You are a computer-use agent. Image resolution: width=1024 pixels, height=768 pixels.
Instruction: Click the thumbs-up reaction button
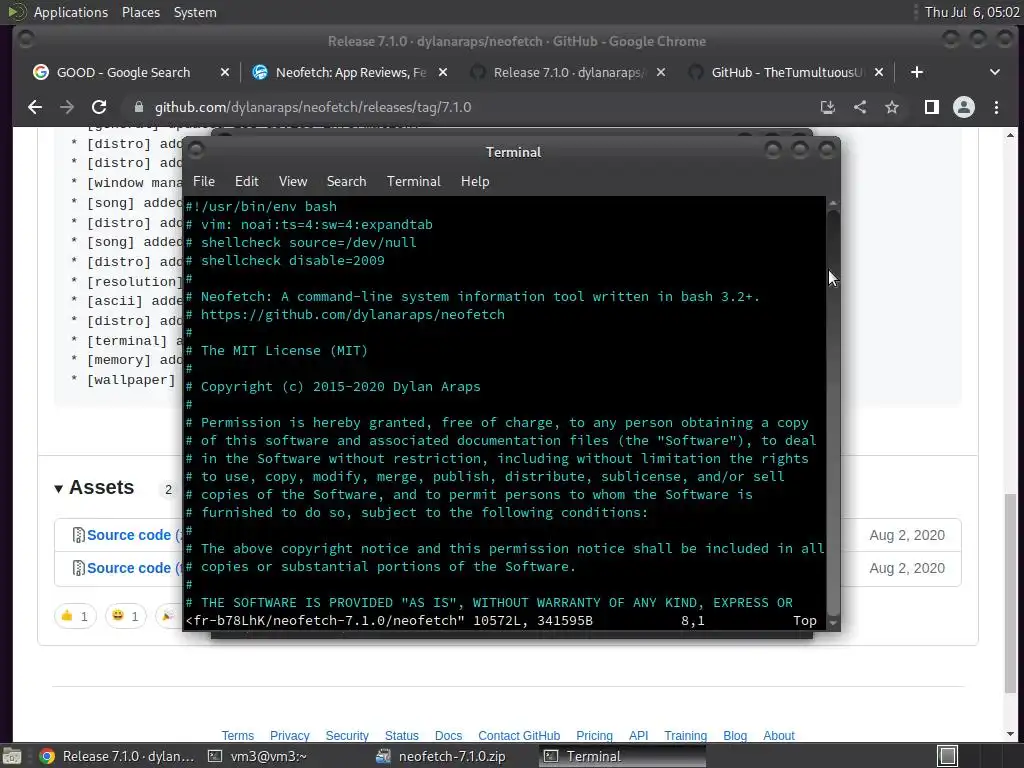click(75, 616)
